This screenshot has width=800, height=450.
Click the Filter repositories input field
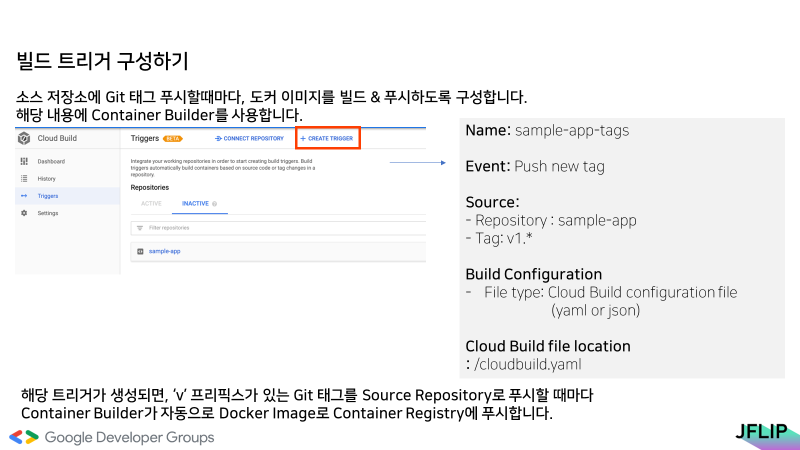point(278,228)
